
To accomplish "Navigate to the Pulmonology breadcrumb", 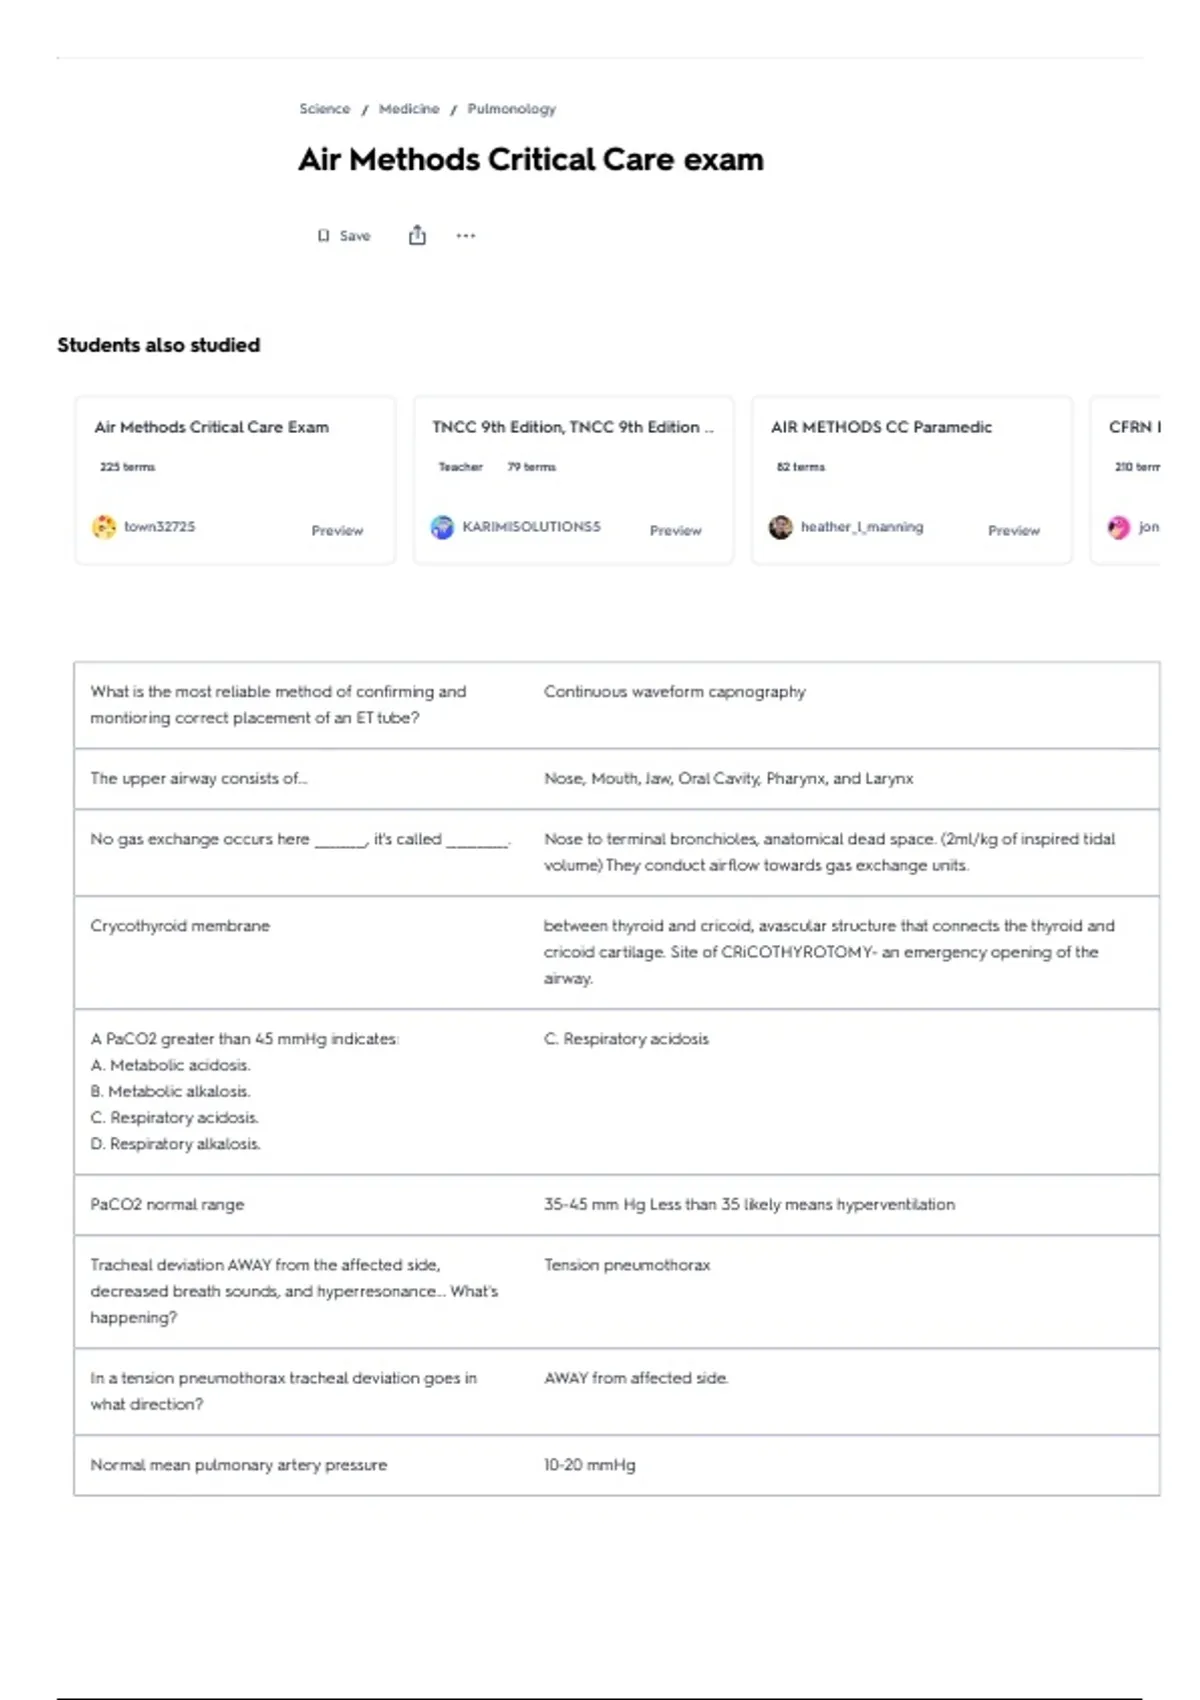I will pyautogui.click(x=511, y=109).
